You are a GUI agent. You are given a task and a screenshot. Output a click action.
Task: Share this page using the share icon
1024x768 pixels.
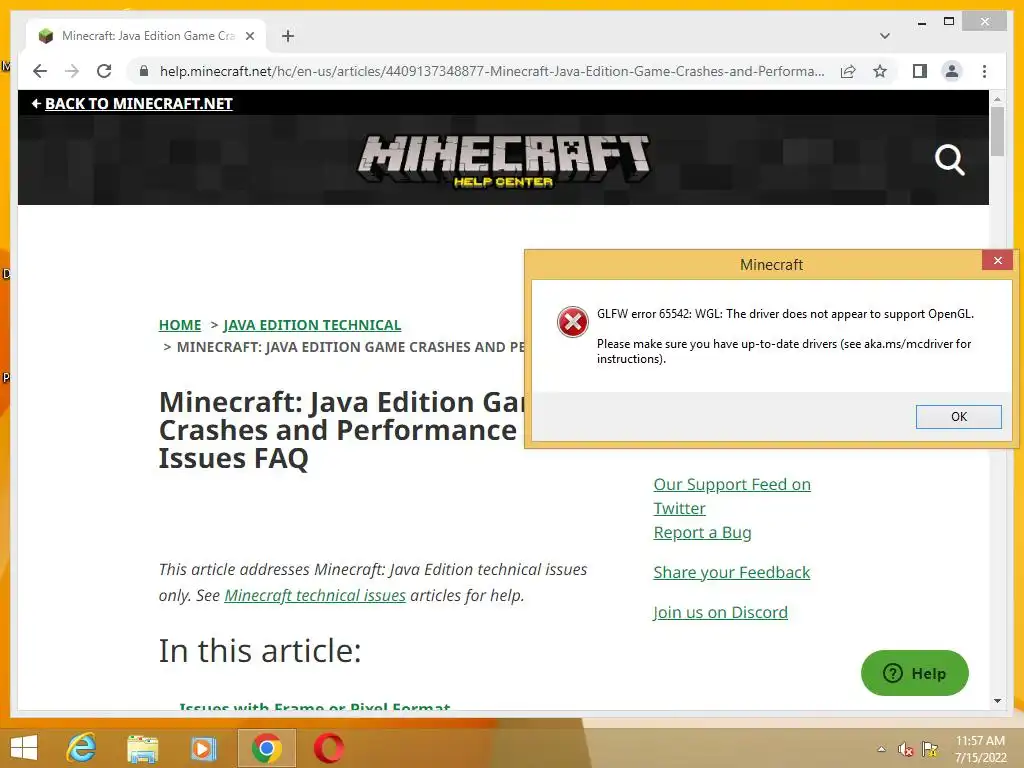(x=848, y=71)
